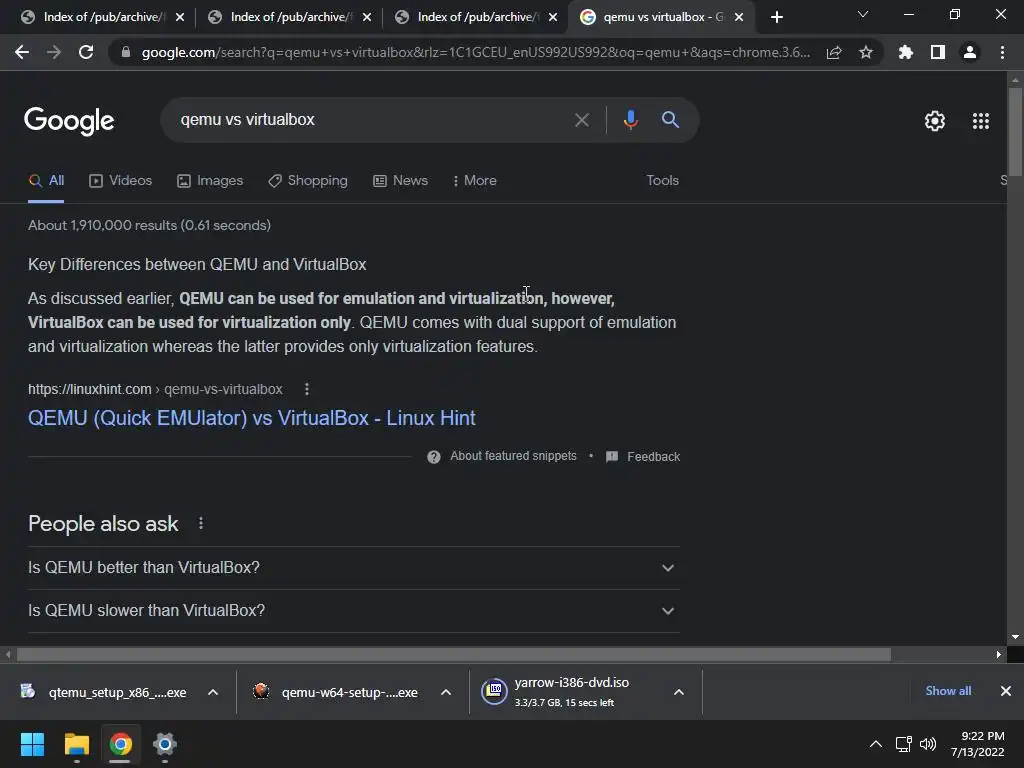This screenshot has width=1024, height=768.
Task: Open People also ask options dots
Action: pyautogui.click(x=201, y=524)
